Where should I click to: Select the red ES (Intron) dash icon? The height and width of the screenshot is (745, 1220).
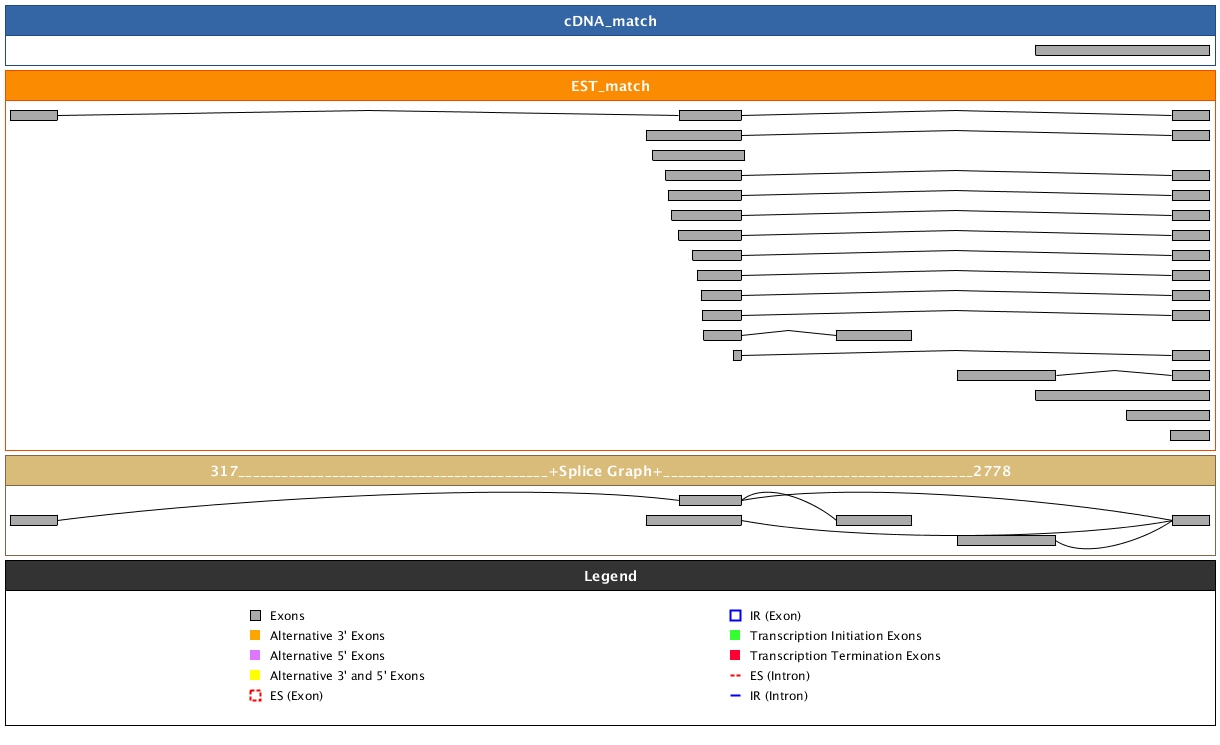735,676
